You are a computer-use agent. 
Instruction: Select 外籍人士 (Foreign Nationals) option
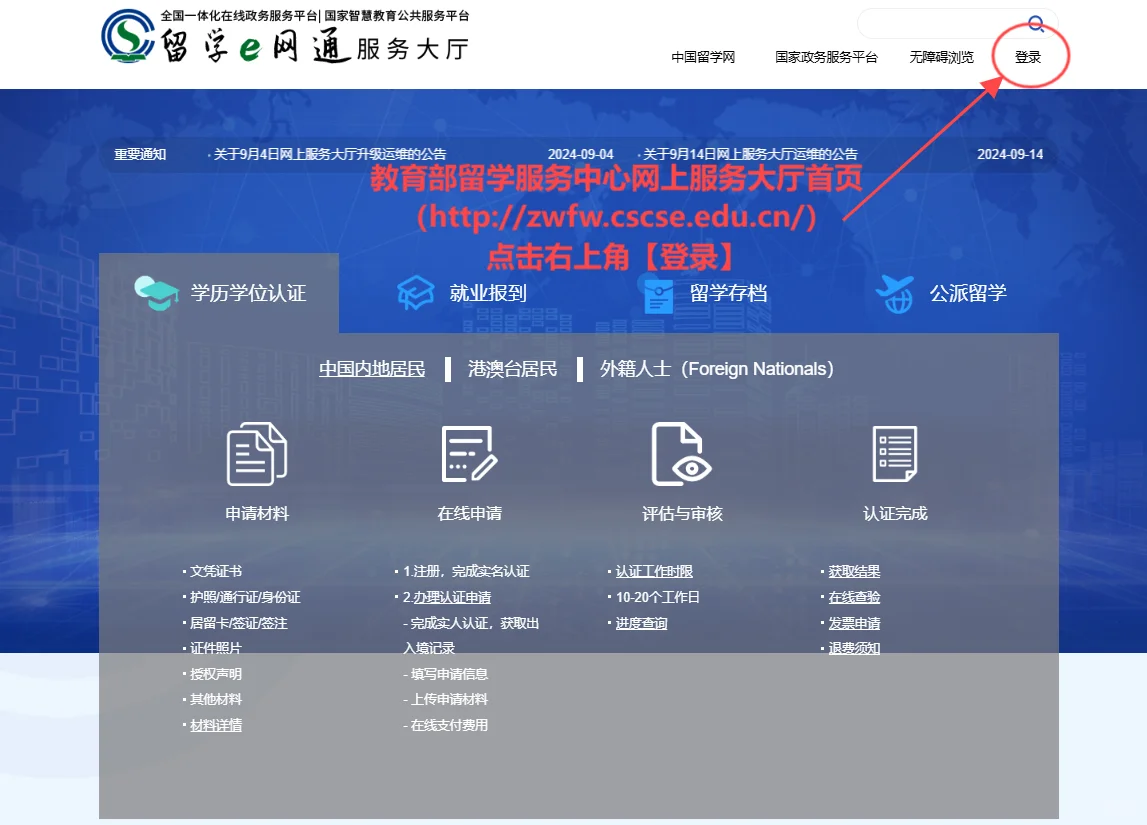tap(717, 369)
